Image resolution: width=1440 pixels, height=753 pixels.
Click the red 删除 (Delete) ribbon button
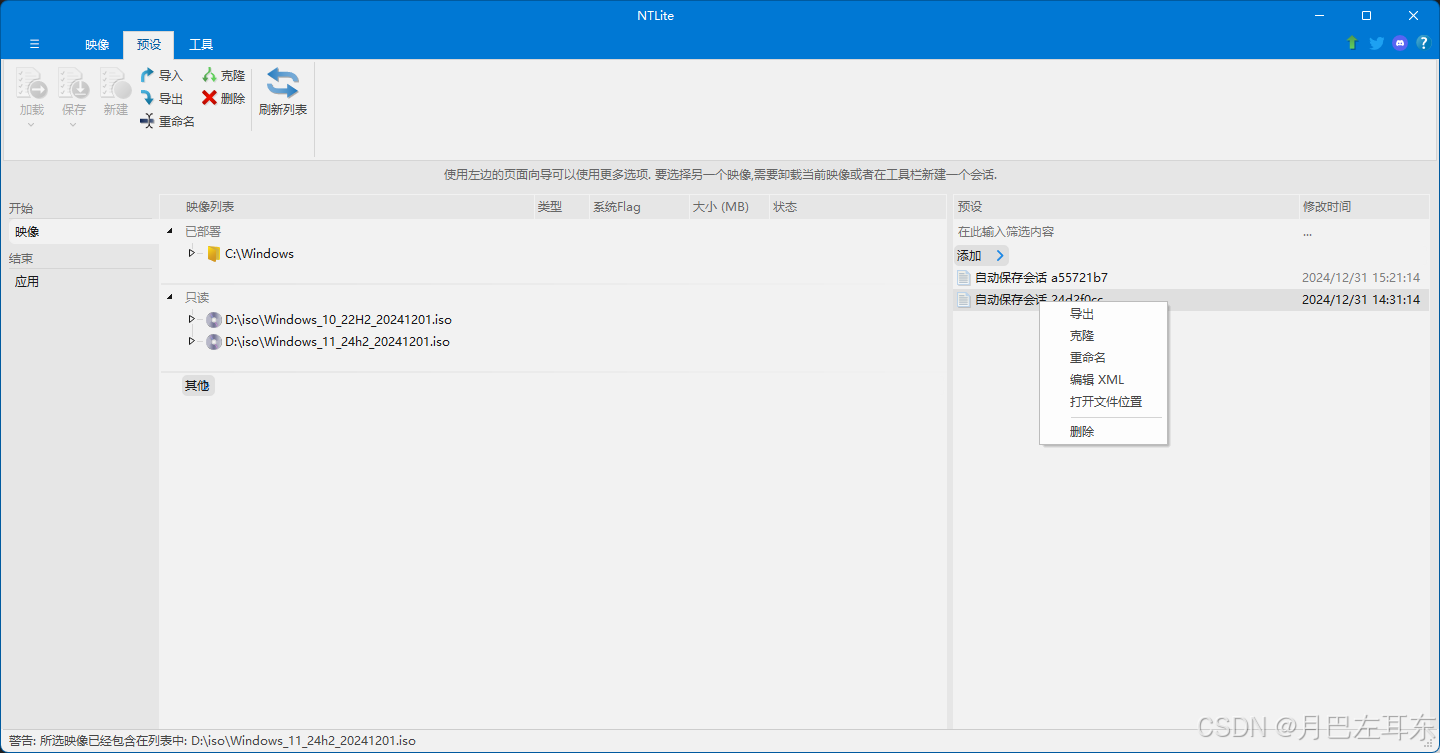pos(224,98)
